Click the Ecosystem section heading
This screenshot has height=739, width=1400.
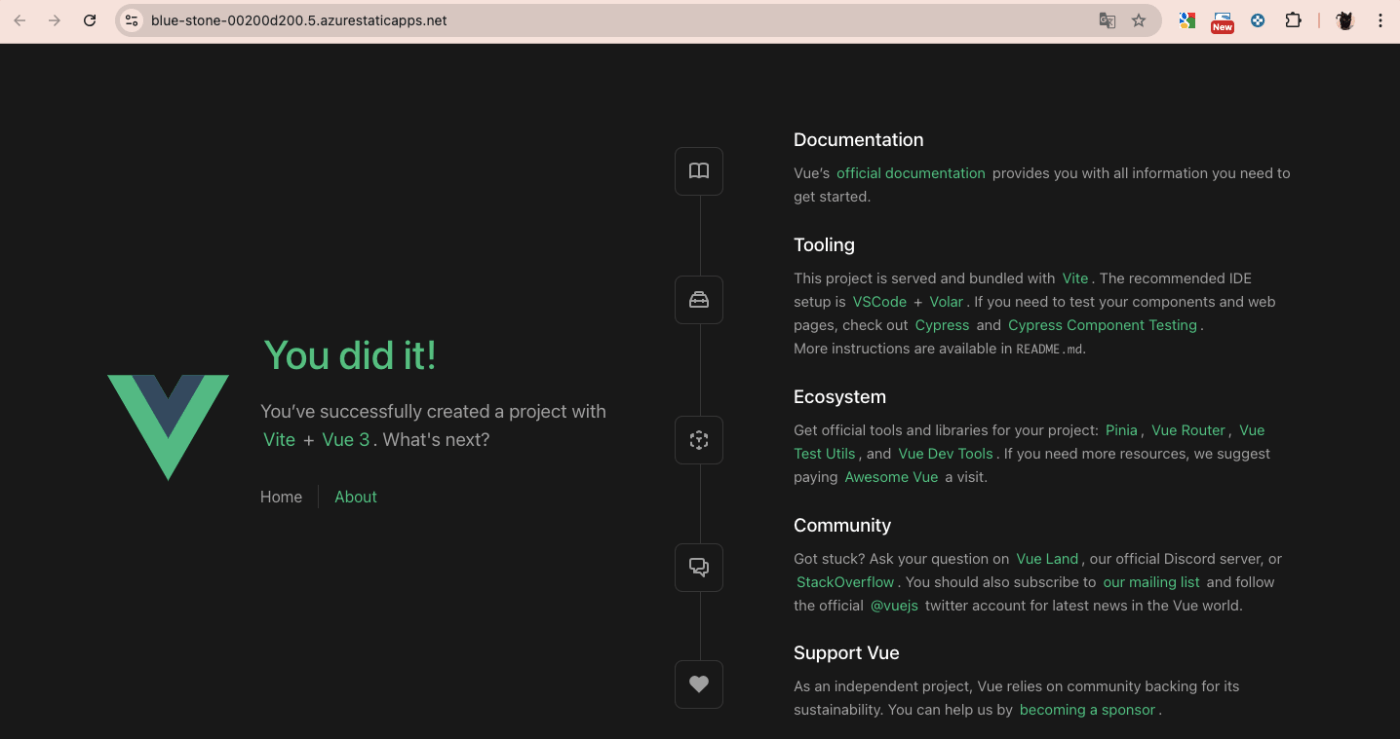(840, 397)
